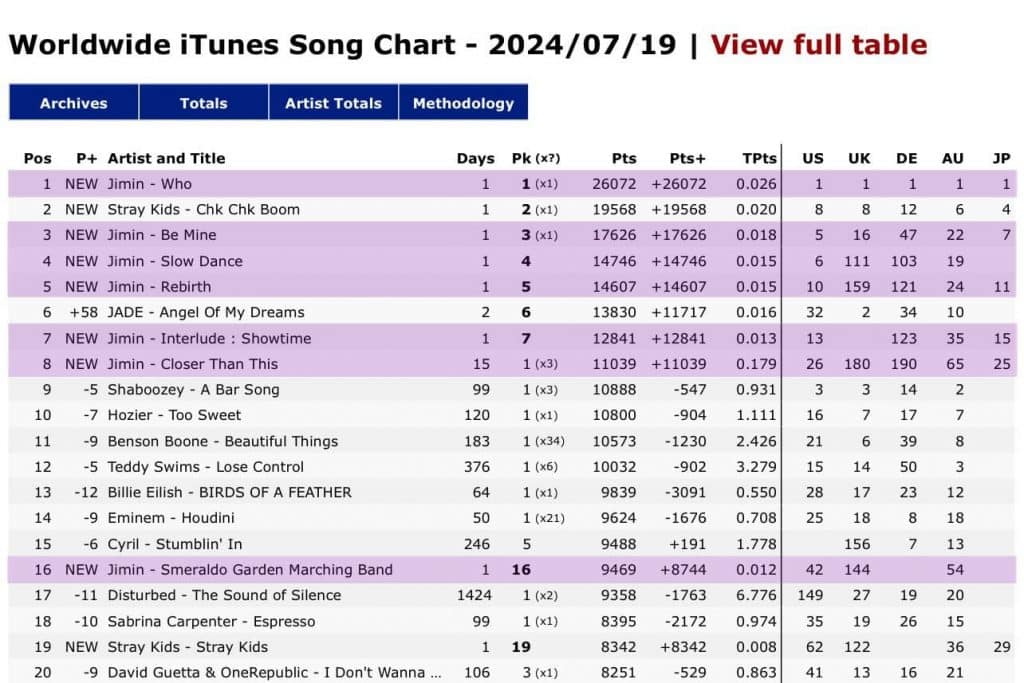Click the US country column header

pyautogui.click(x=813, y=158)
